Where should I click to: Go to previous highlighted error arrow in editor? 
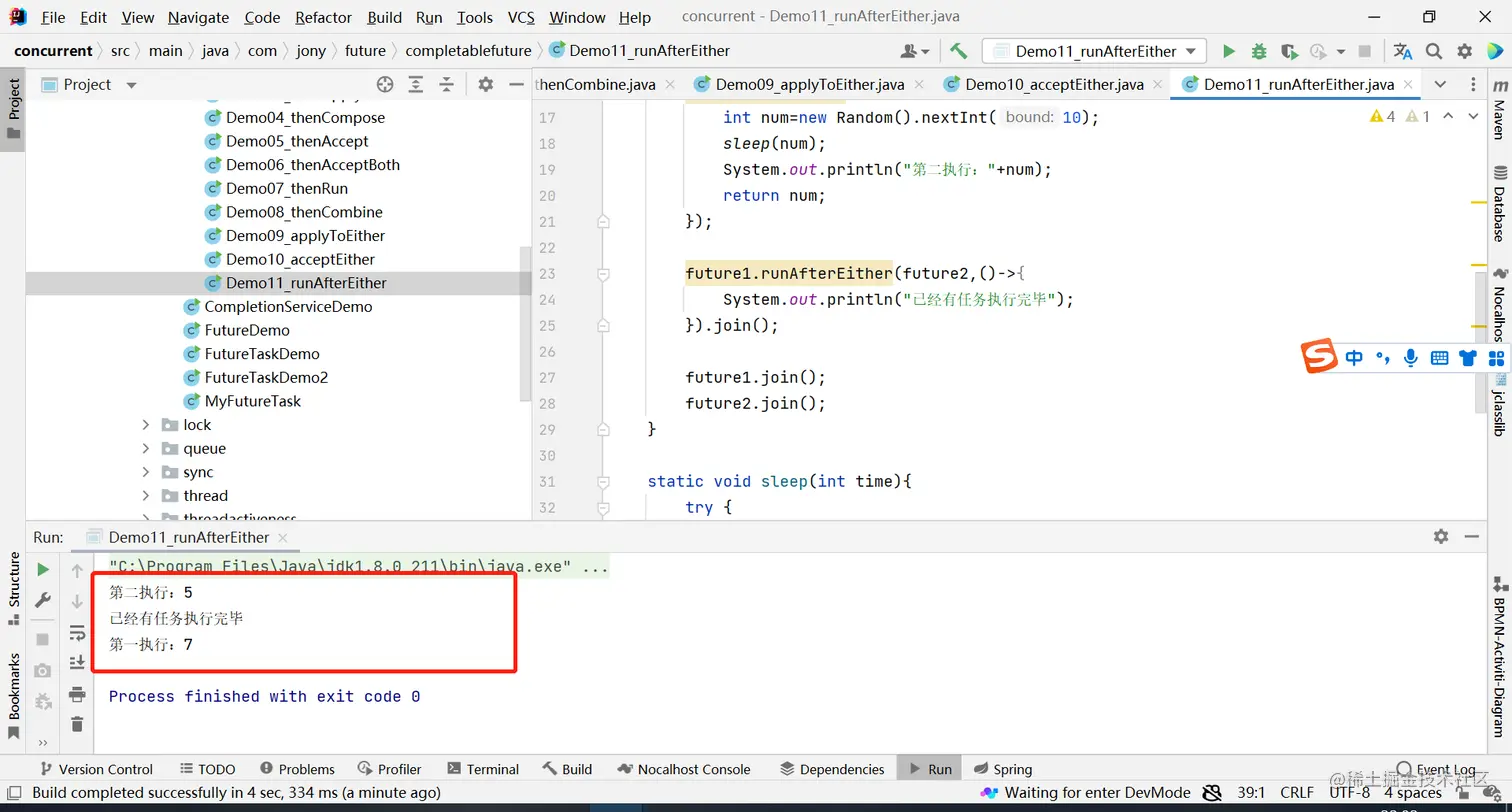click(1448, 117)
